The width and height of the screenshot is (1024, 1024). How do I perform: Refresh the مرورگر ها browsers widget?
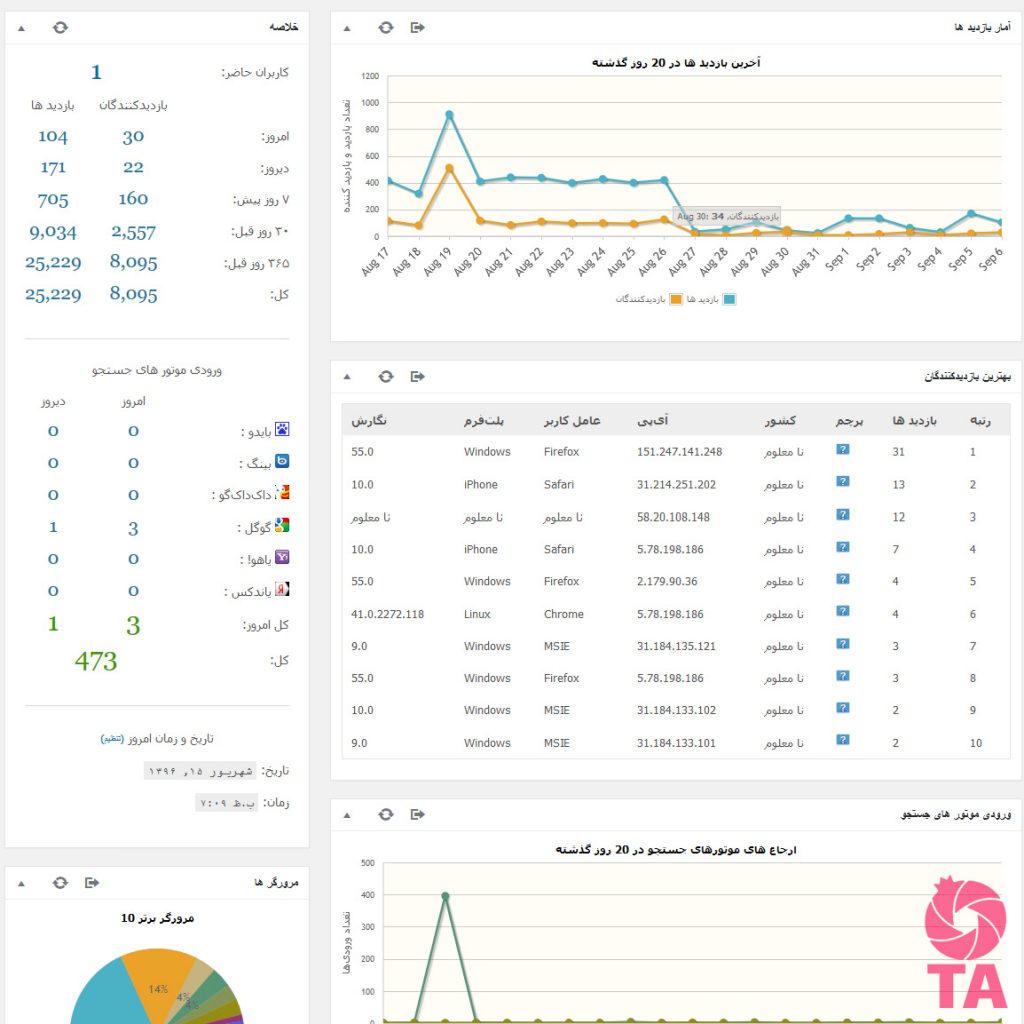pyautogui.click(x=61, y=882)
